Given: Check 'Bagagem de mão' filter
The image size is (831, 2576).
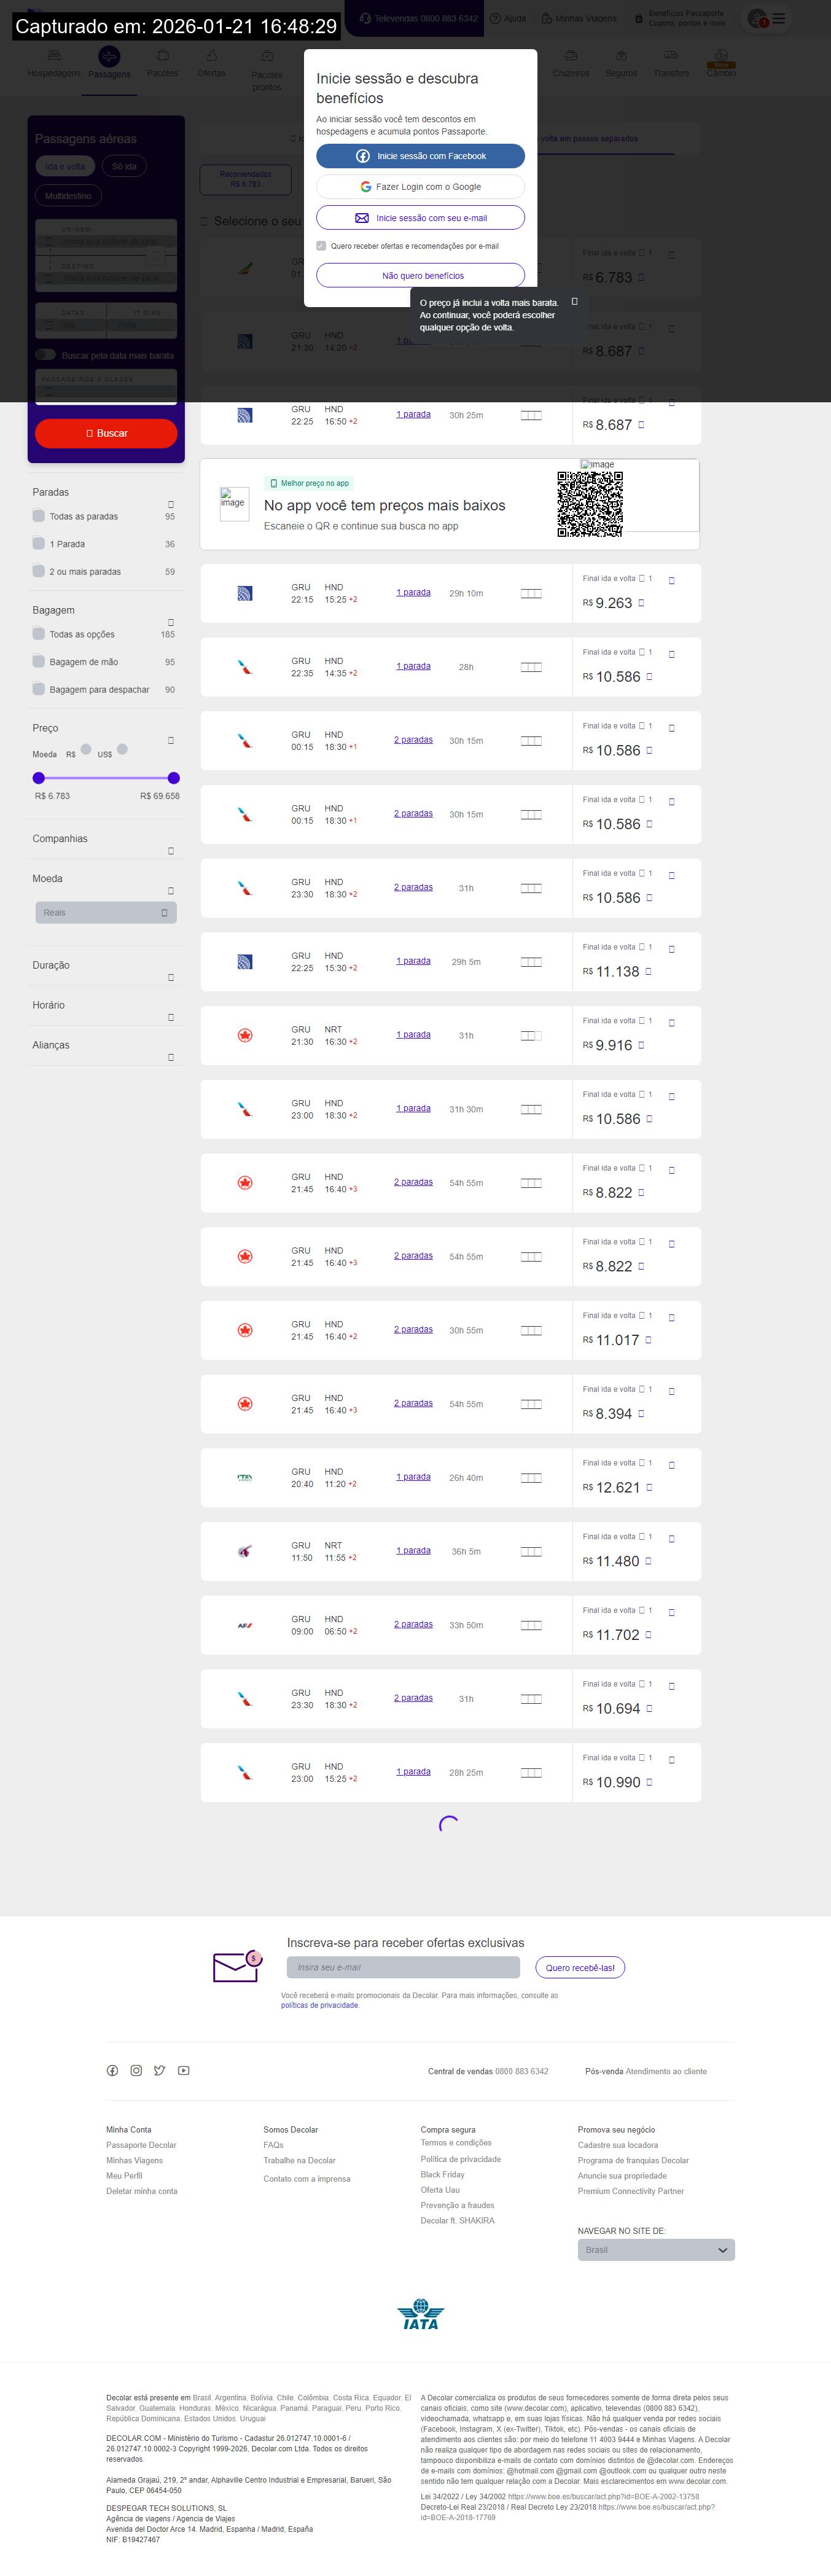Looking at the screenshot, I should pyautogui.click(x=39, y=661).
